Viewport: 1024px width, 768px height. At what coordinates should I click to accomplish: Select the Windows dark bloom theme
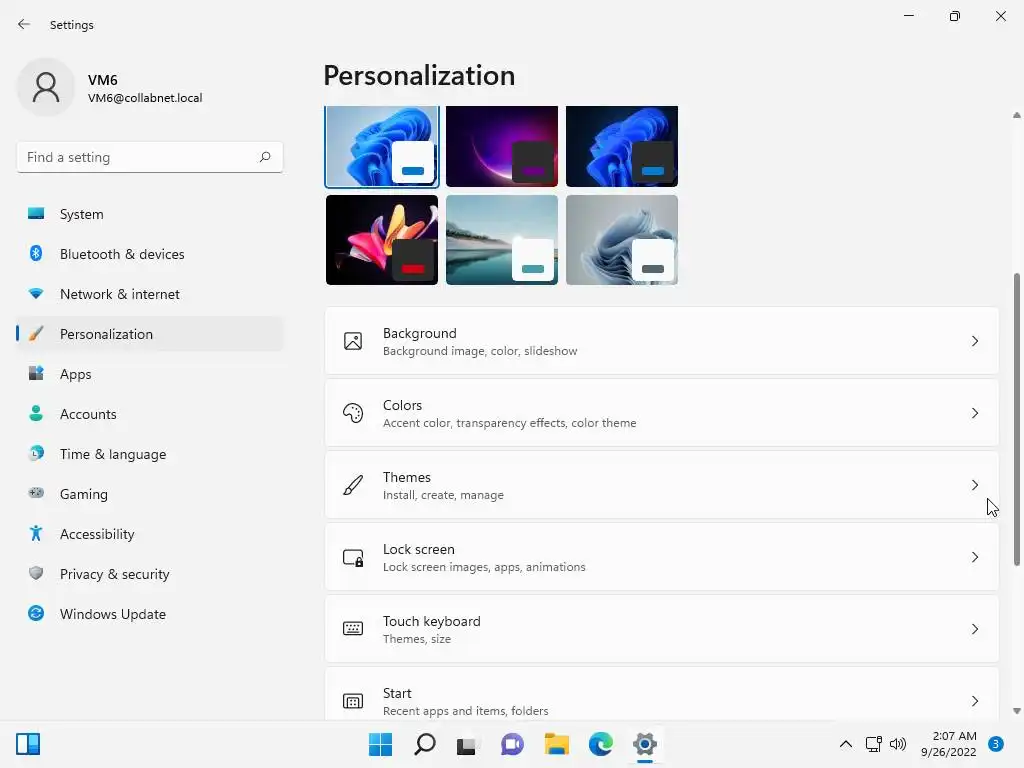tap(622, 146)
